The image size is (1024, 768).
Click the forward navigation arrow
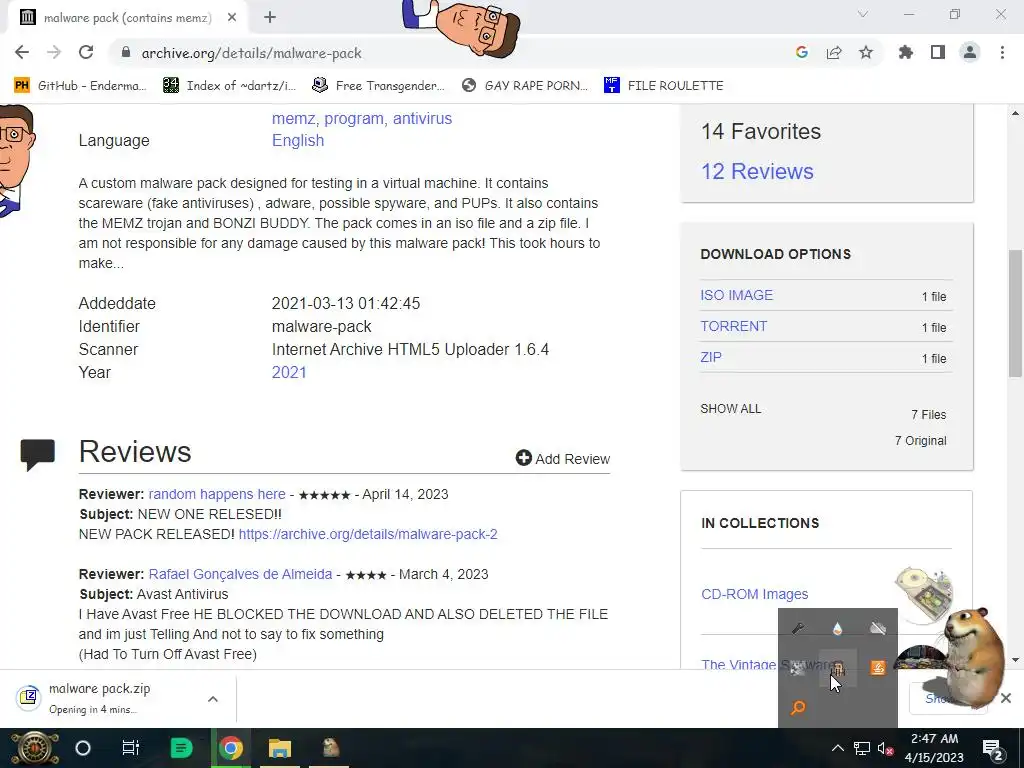click(x=54, y=52)
